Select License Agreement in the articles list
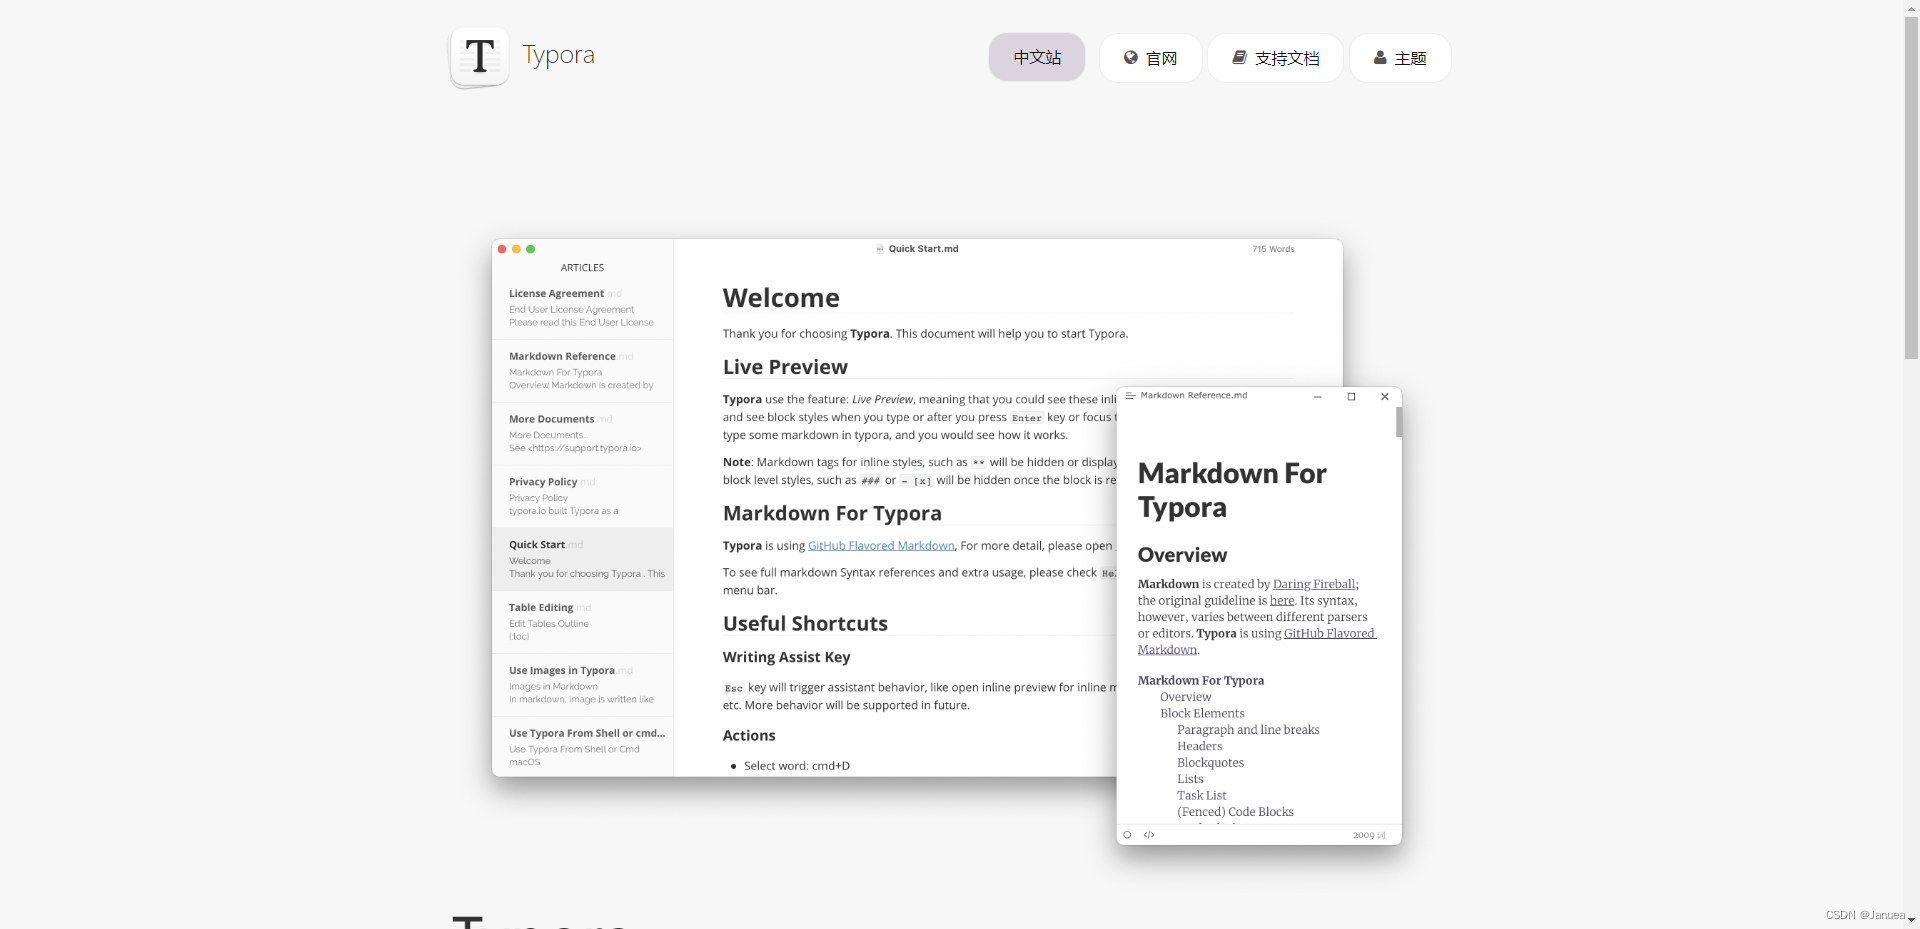This screenshot has height=929, width=1920. (x=582, y=308)
